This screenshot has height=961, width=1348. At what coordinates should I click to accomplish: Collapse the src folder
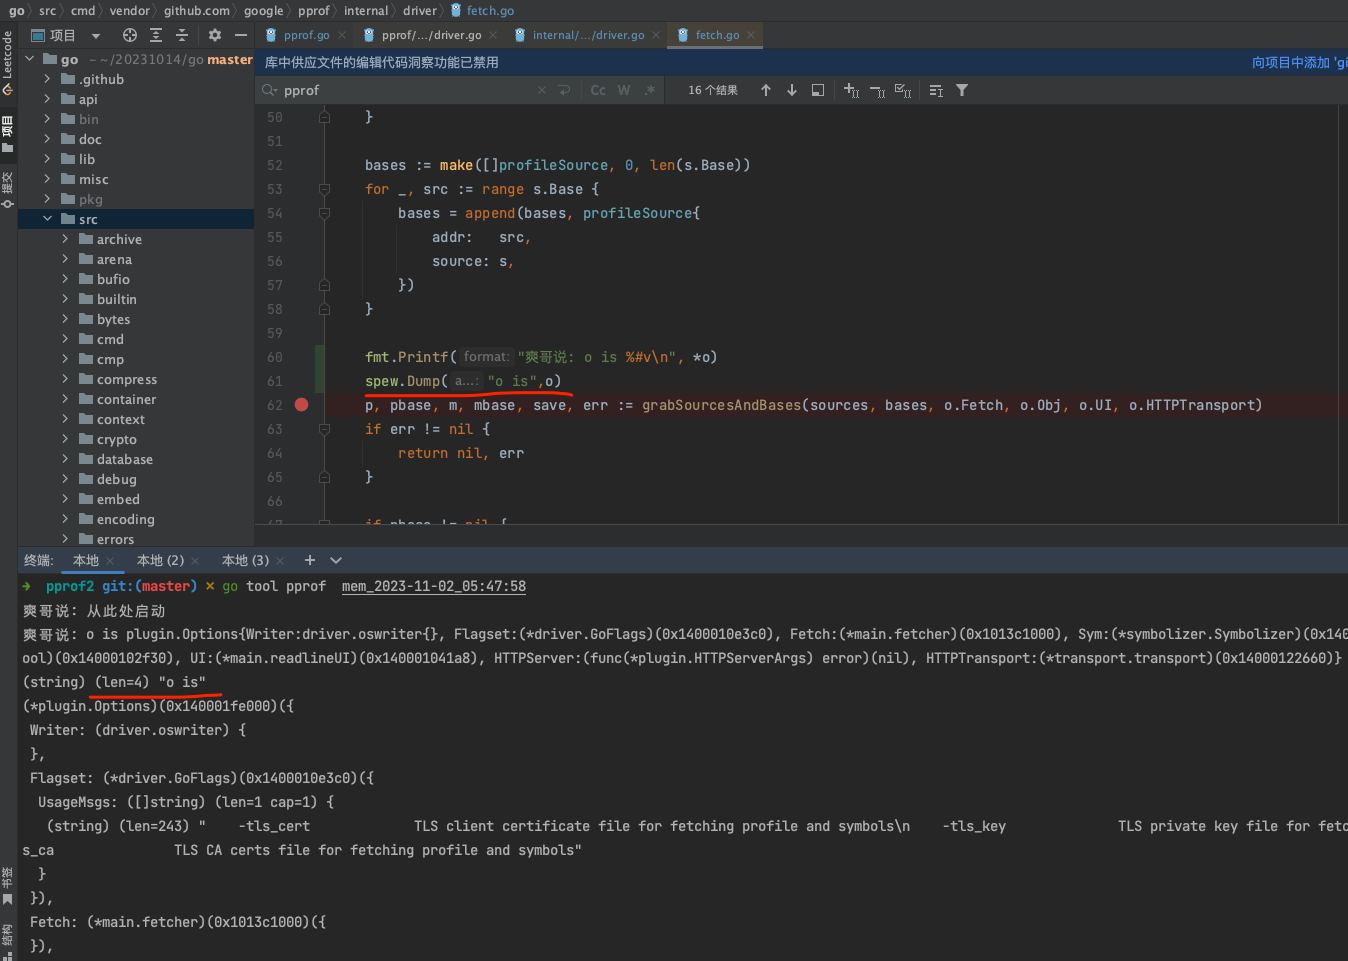[x=47, y=219]
